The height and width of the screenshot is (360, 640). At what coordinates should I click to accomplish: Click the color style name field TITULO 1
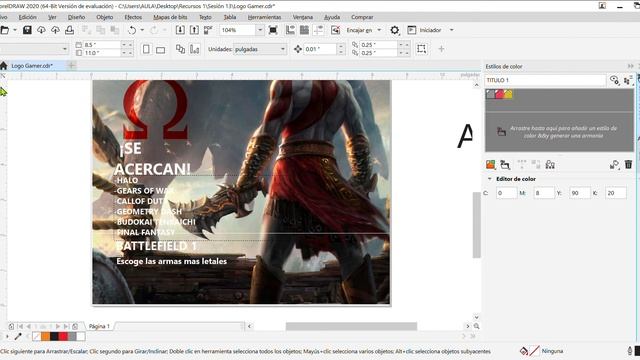click(x=545, y=80)
